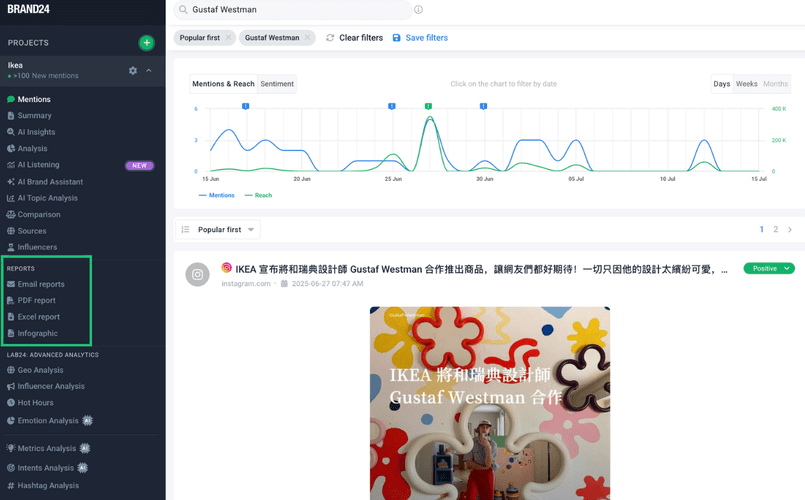This screenshot has width=805, height=500.
Task: Click the blue event marker above 30 Jun
Action: point(483,106)
